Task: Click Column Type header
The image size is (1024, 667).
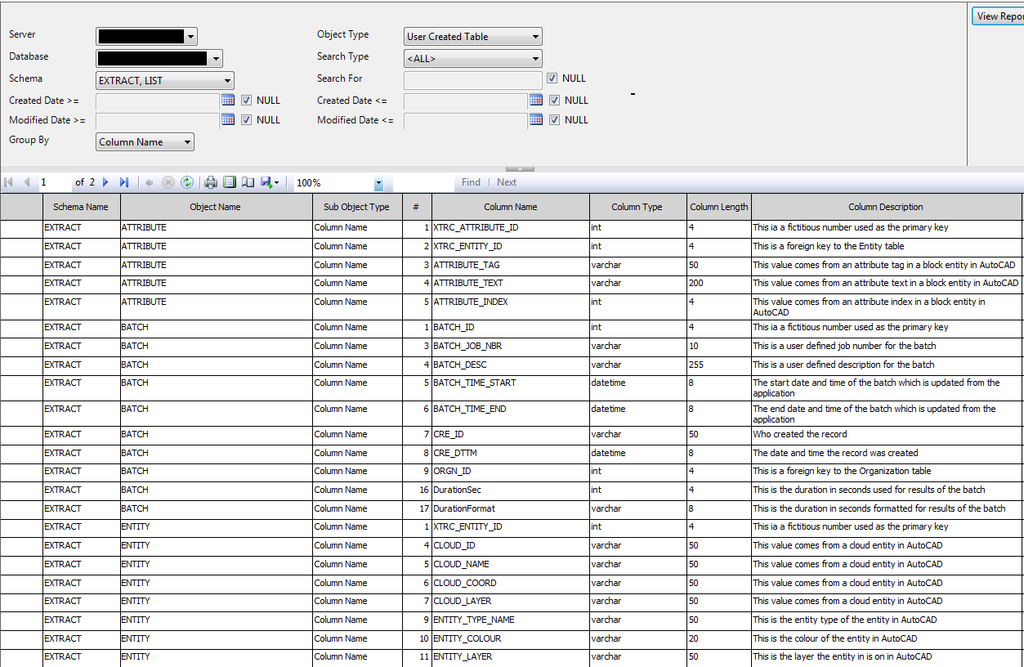Action: 637,206
